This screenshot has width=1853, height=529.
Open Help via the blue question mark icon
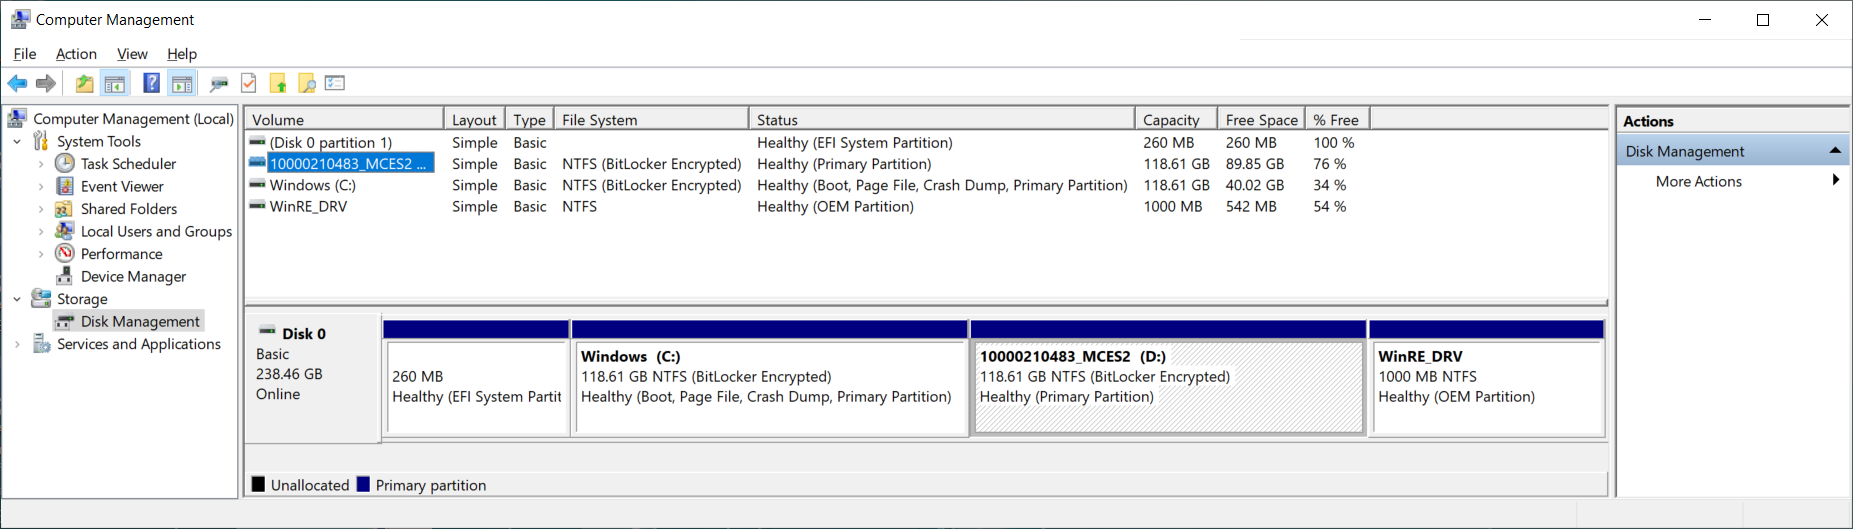(x=151, y=83)
